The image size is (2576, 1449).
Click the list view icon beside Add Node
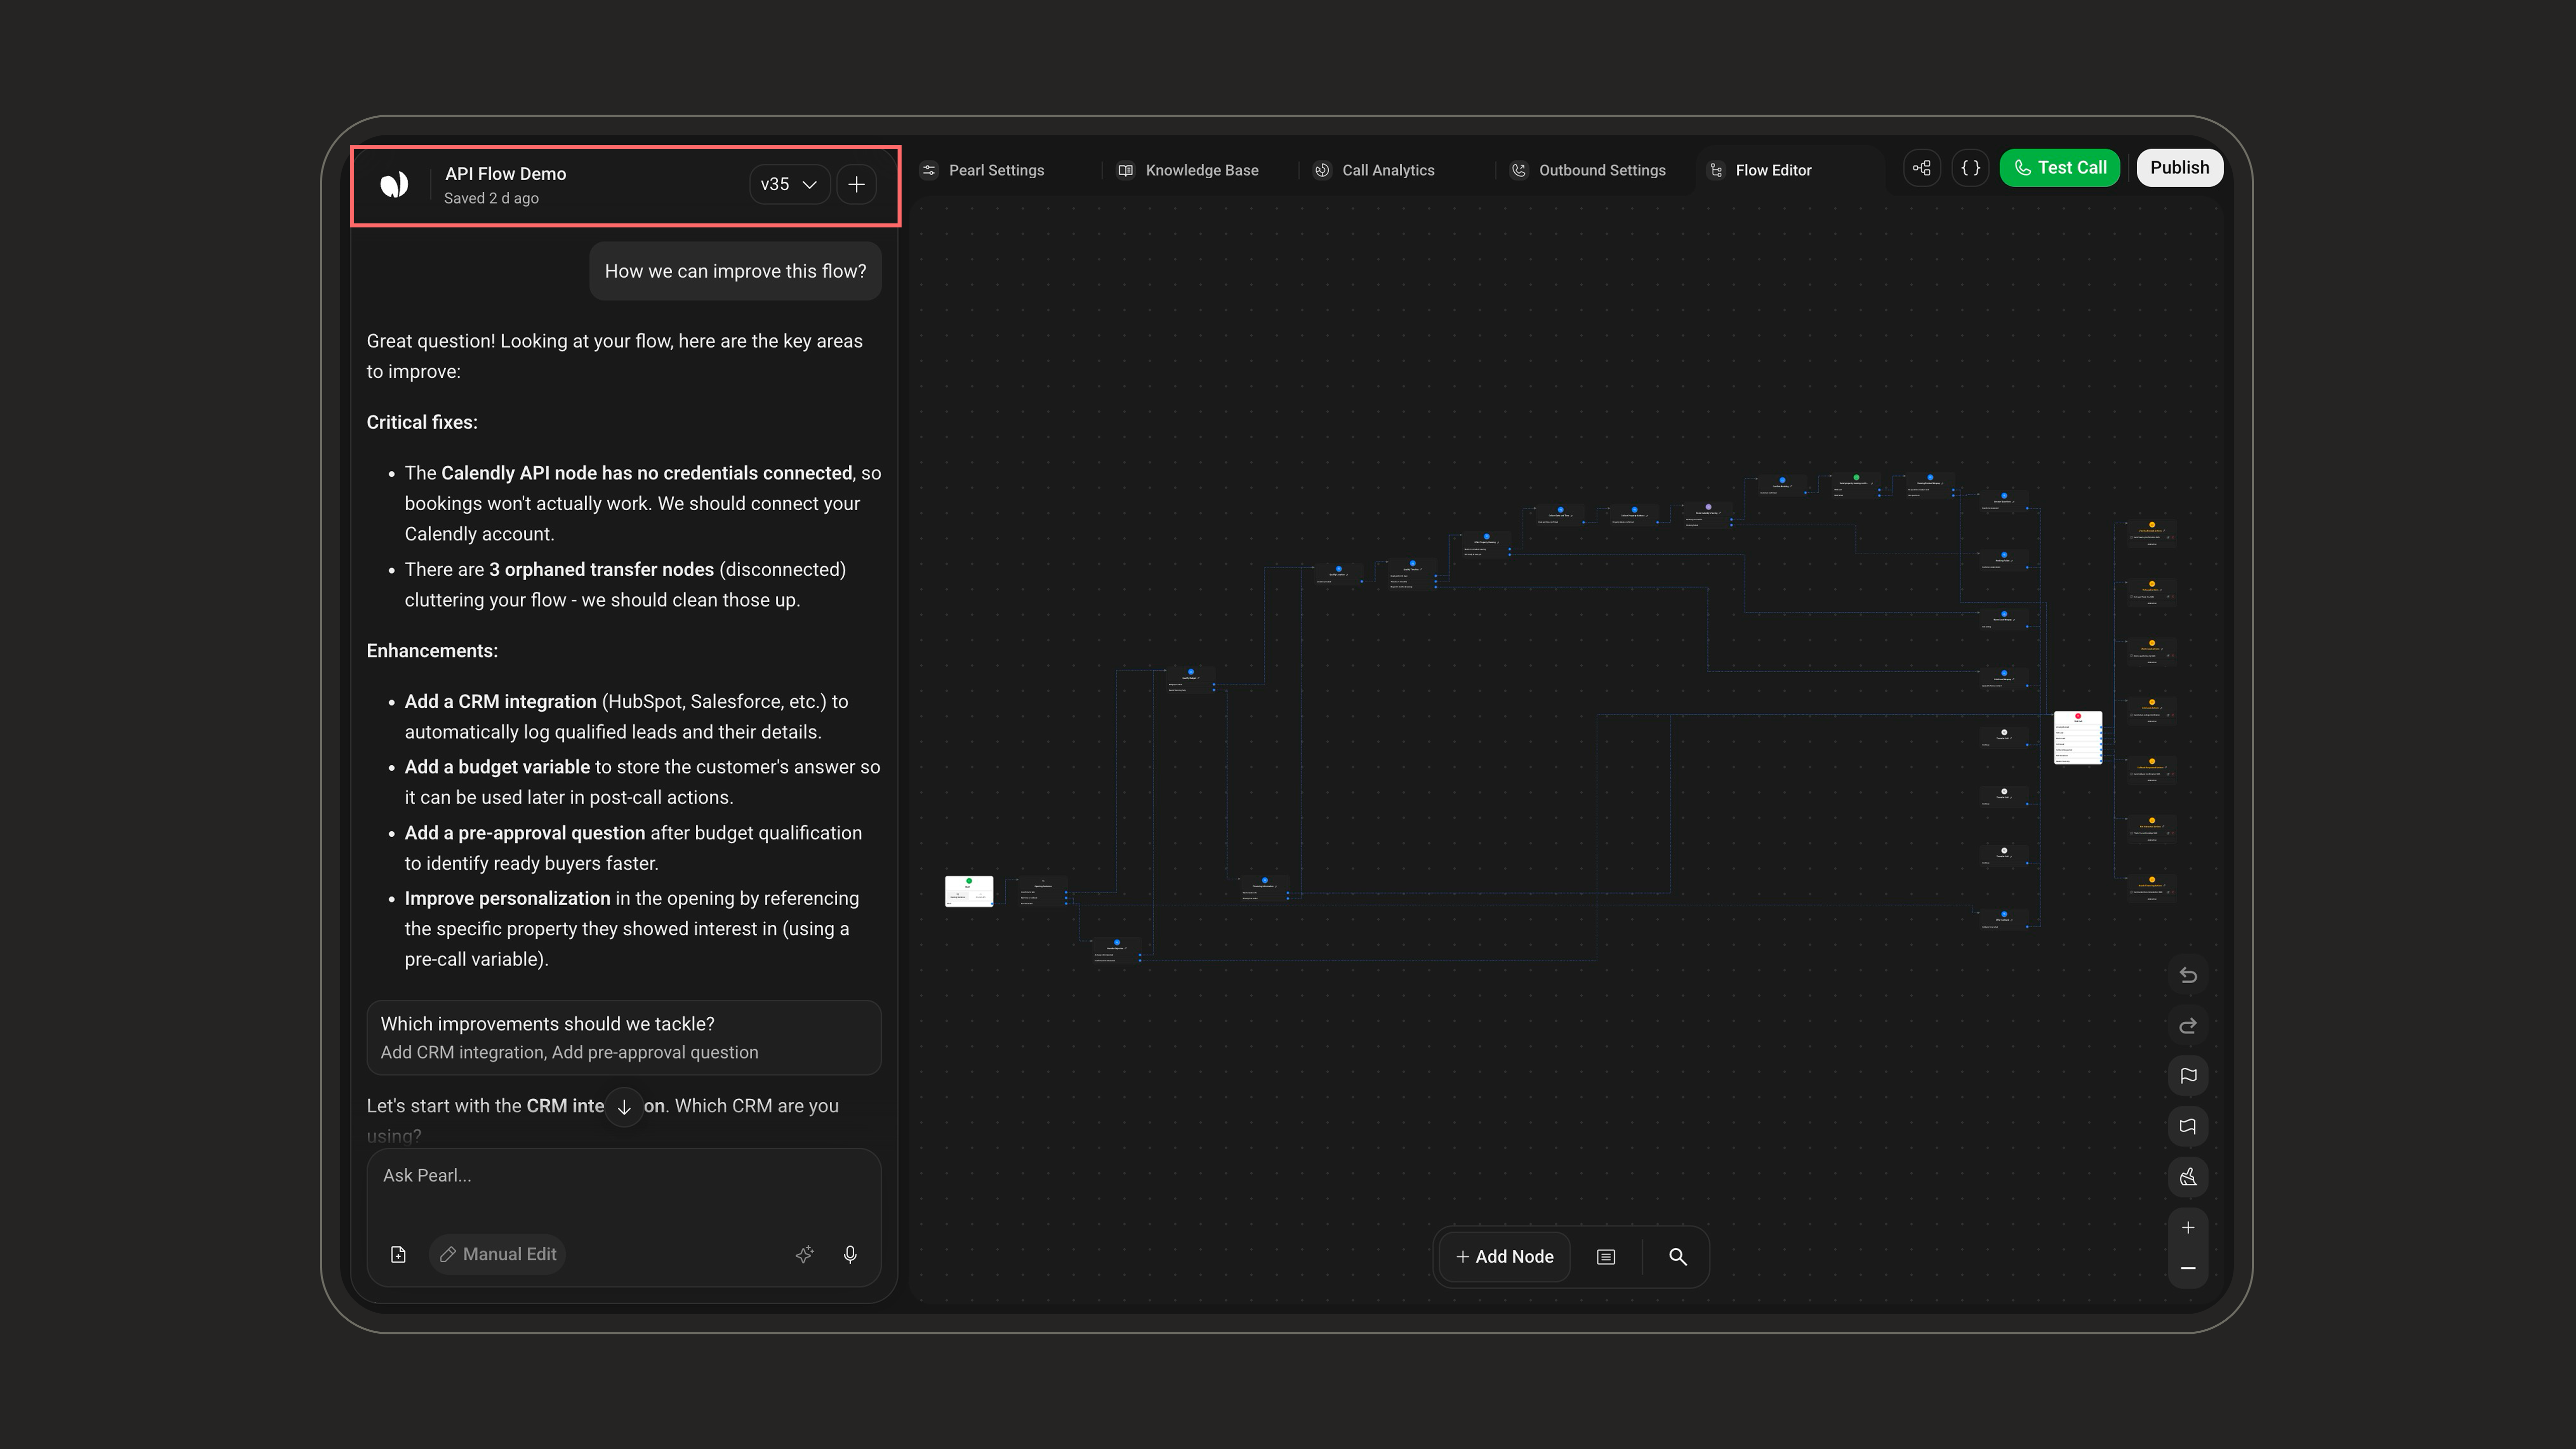click(1606, 1257)
